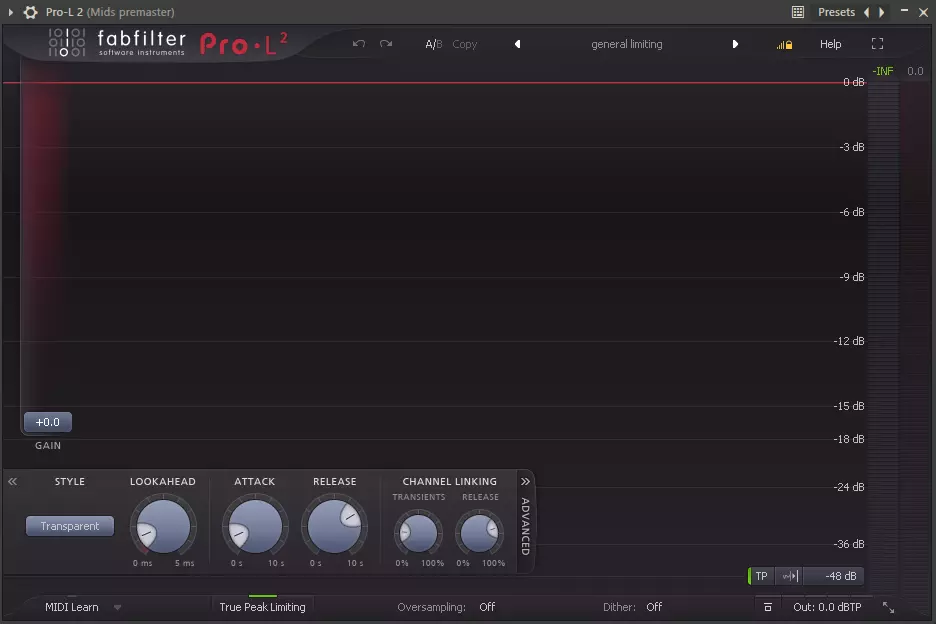The width and height of the screenshot is (936, 624).
Task: Open the Transparent style selector
Action: (x=70, y=526)
